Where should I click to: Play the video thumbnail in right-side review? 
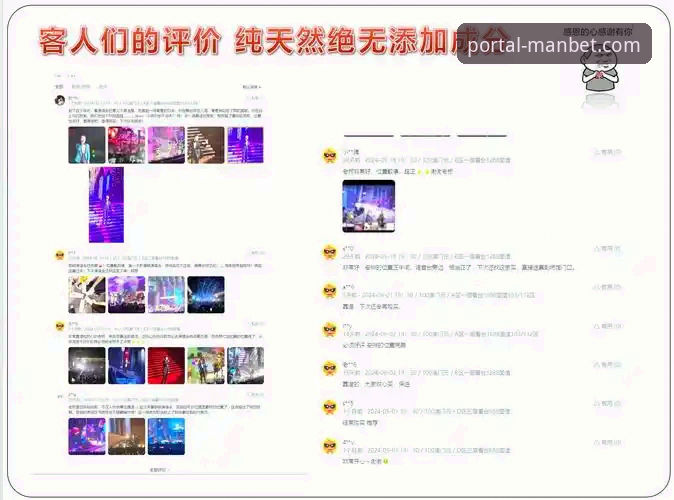click(x=368, y=206)
